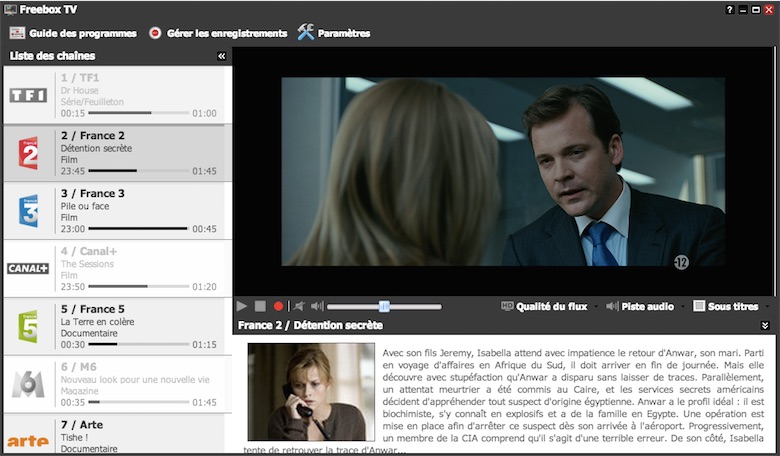
Task: Click the play button in player
Action: tap(242, 306)
